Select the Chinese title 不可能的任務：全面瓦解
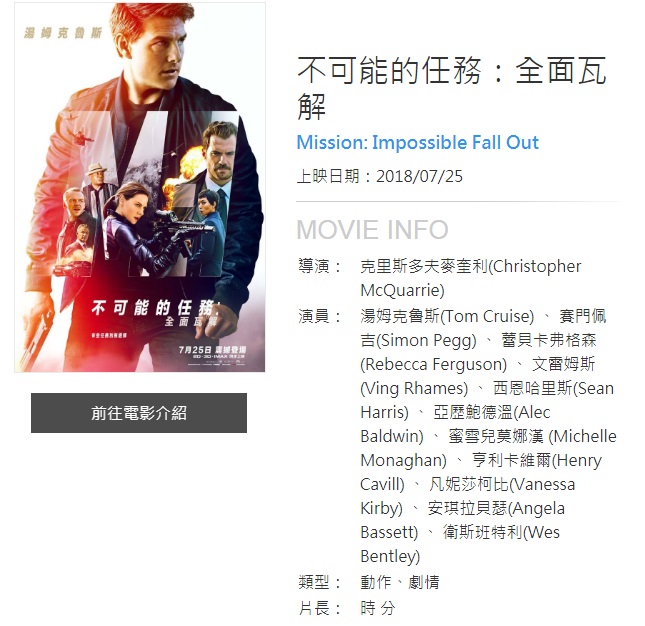This screenshot has height=626, width=645. pos(452,88)
